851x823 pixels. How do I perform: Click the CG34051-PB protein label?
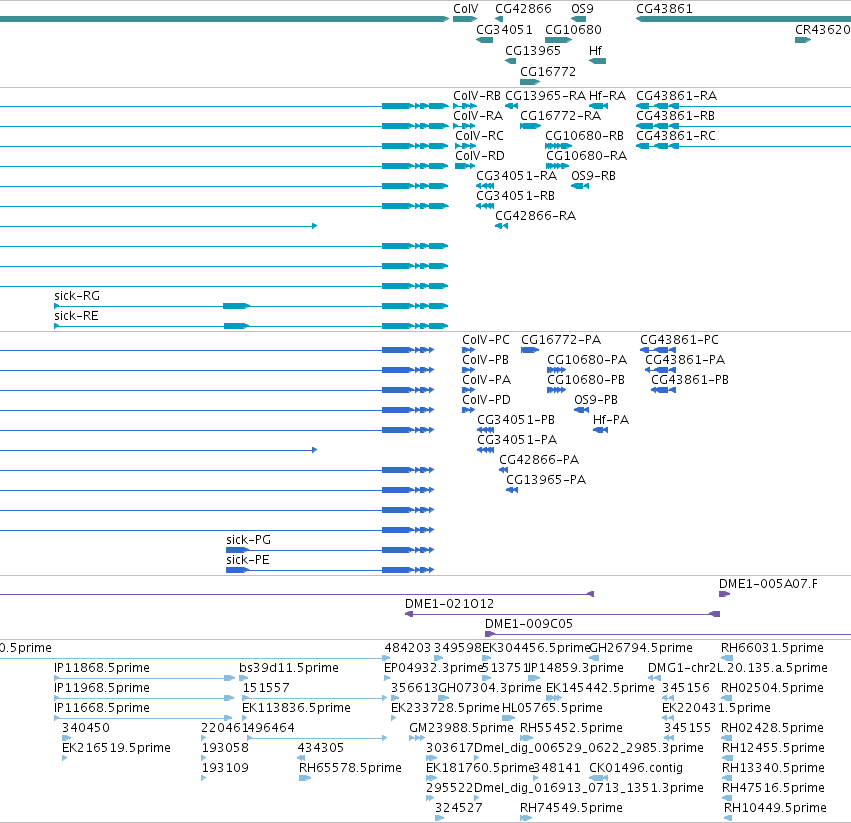[x=516, y=421]
